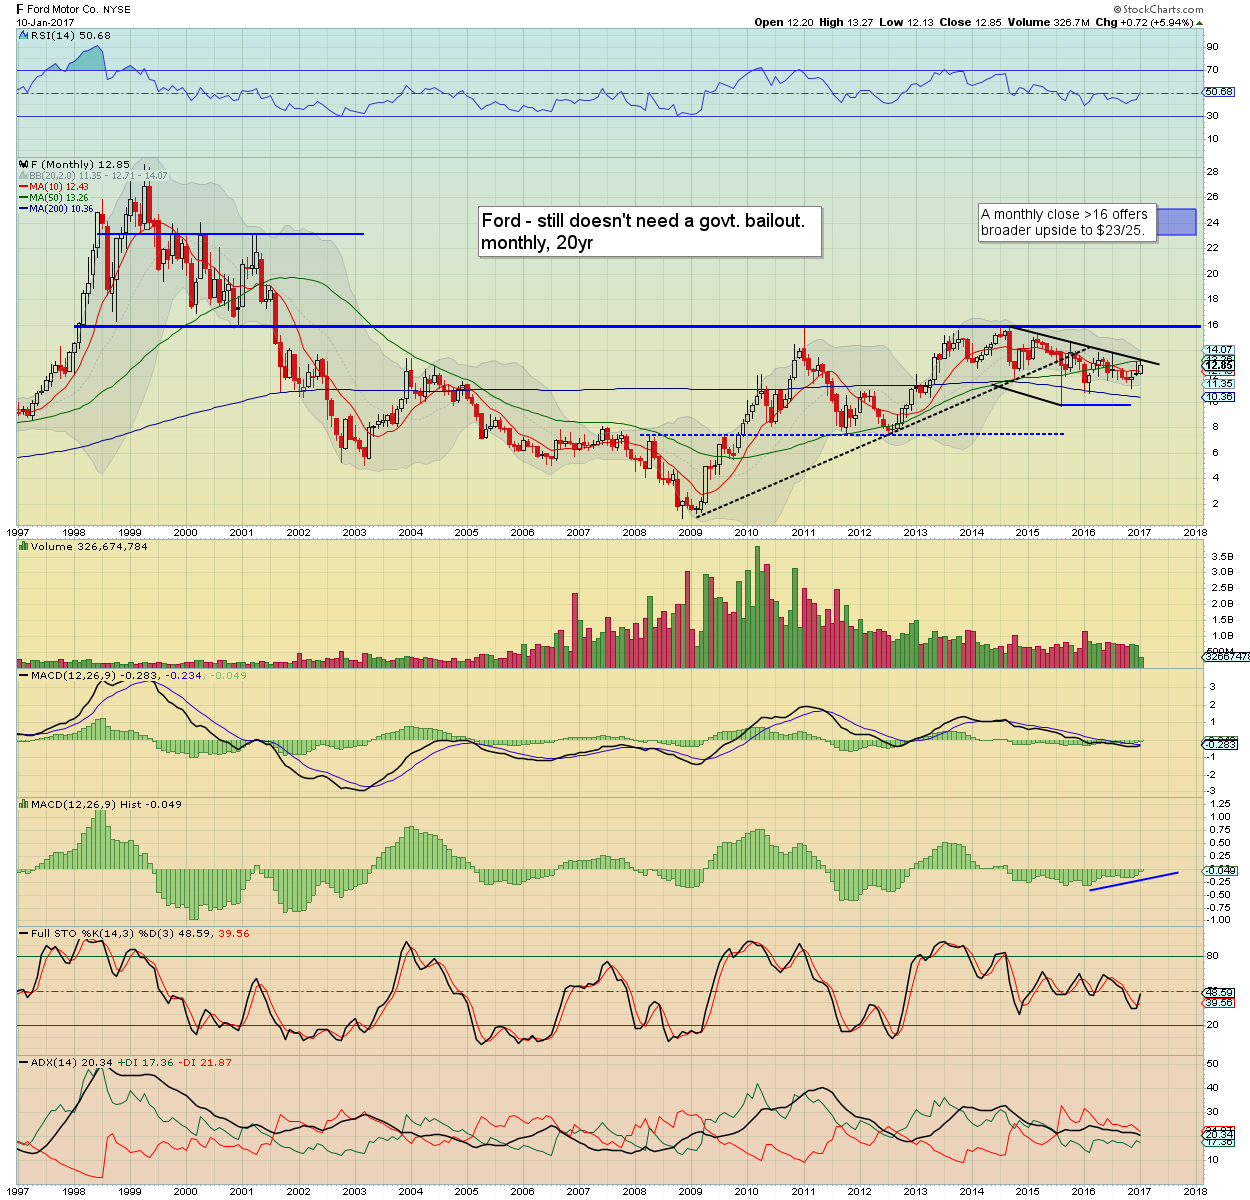Click the 90 tick on the RSI axis
This screenshot has width=1250, height=1200.
coord(1213,47)
